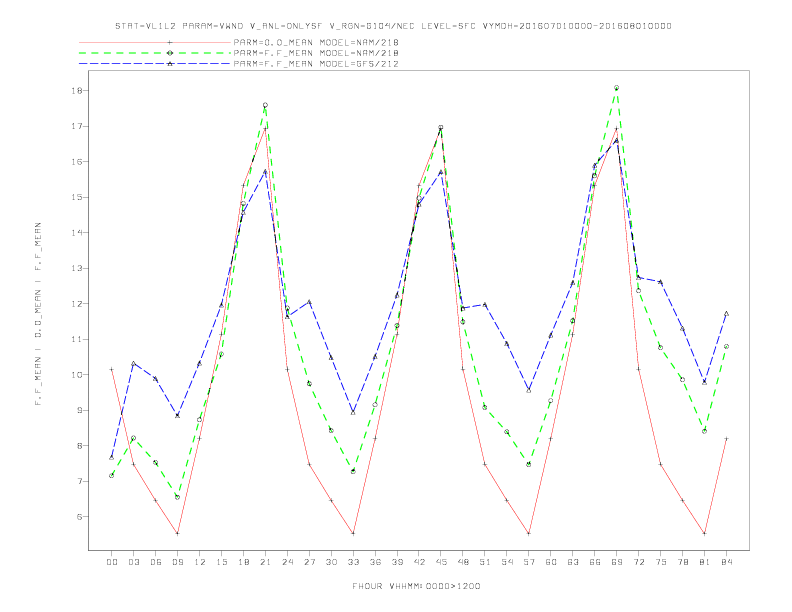Click green circle data point at hour 00

tap(112, 476)
